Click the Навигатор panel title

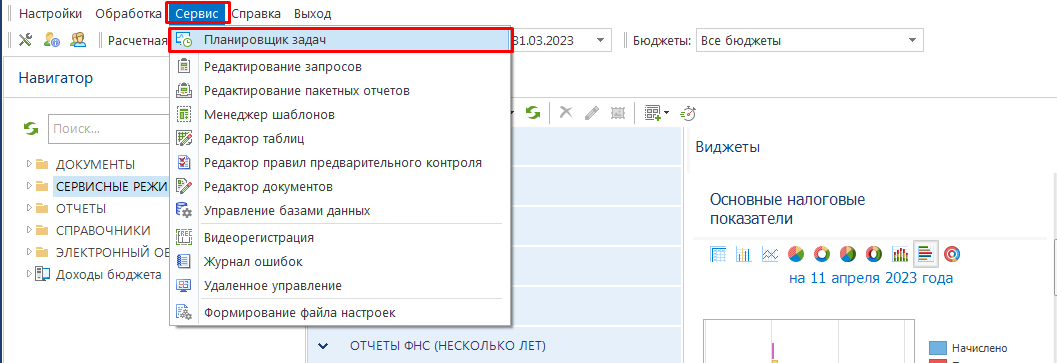pos(56,78)
